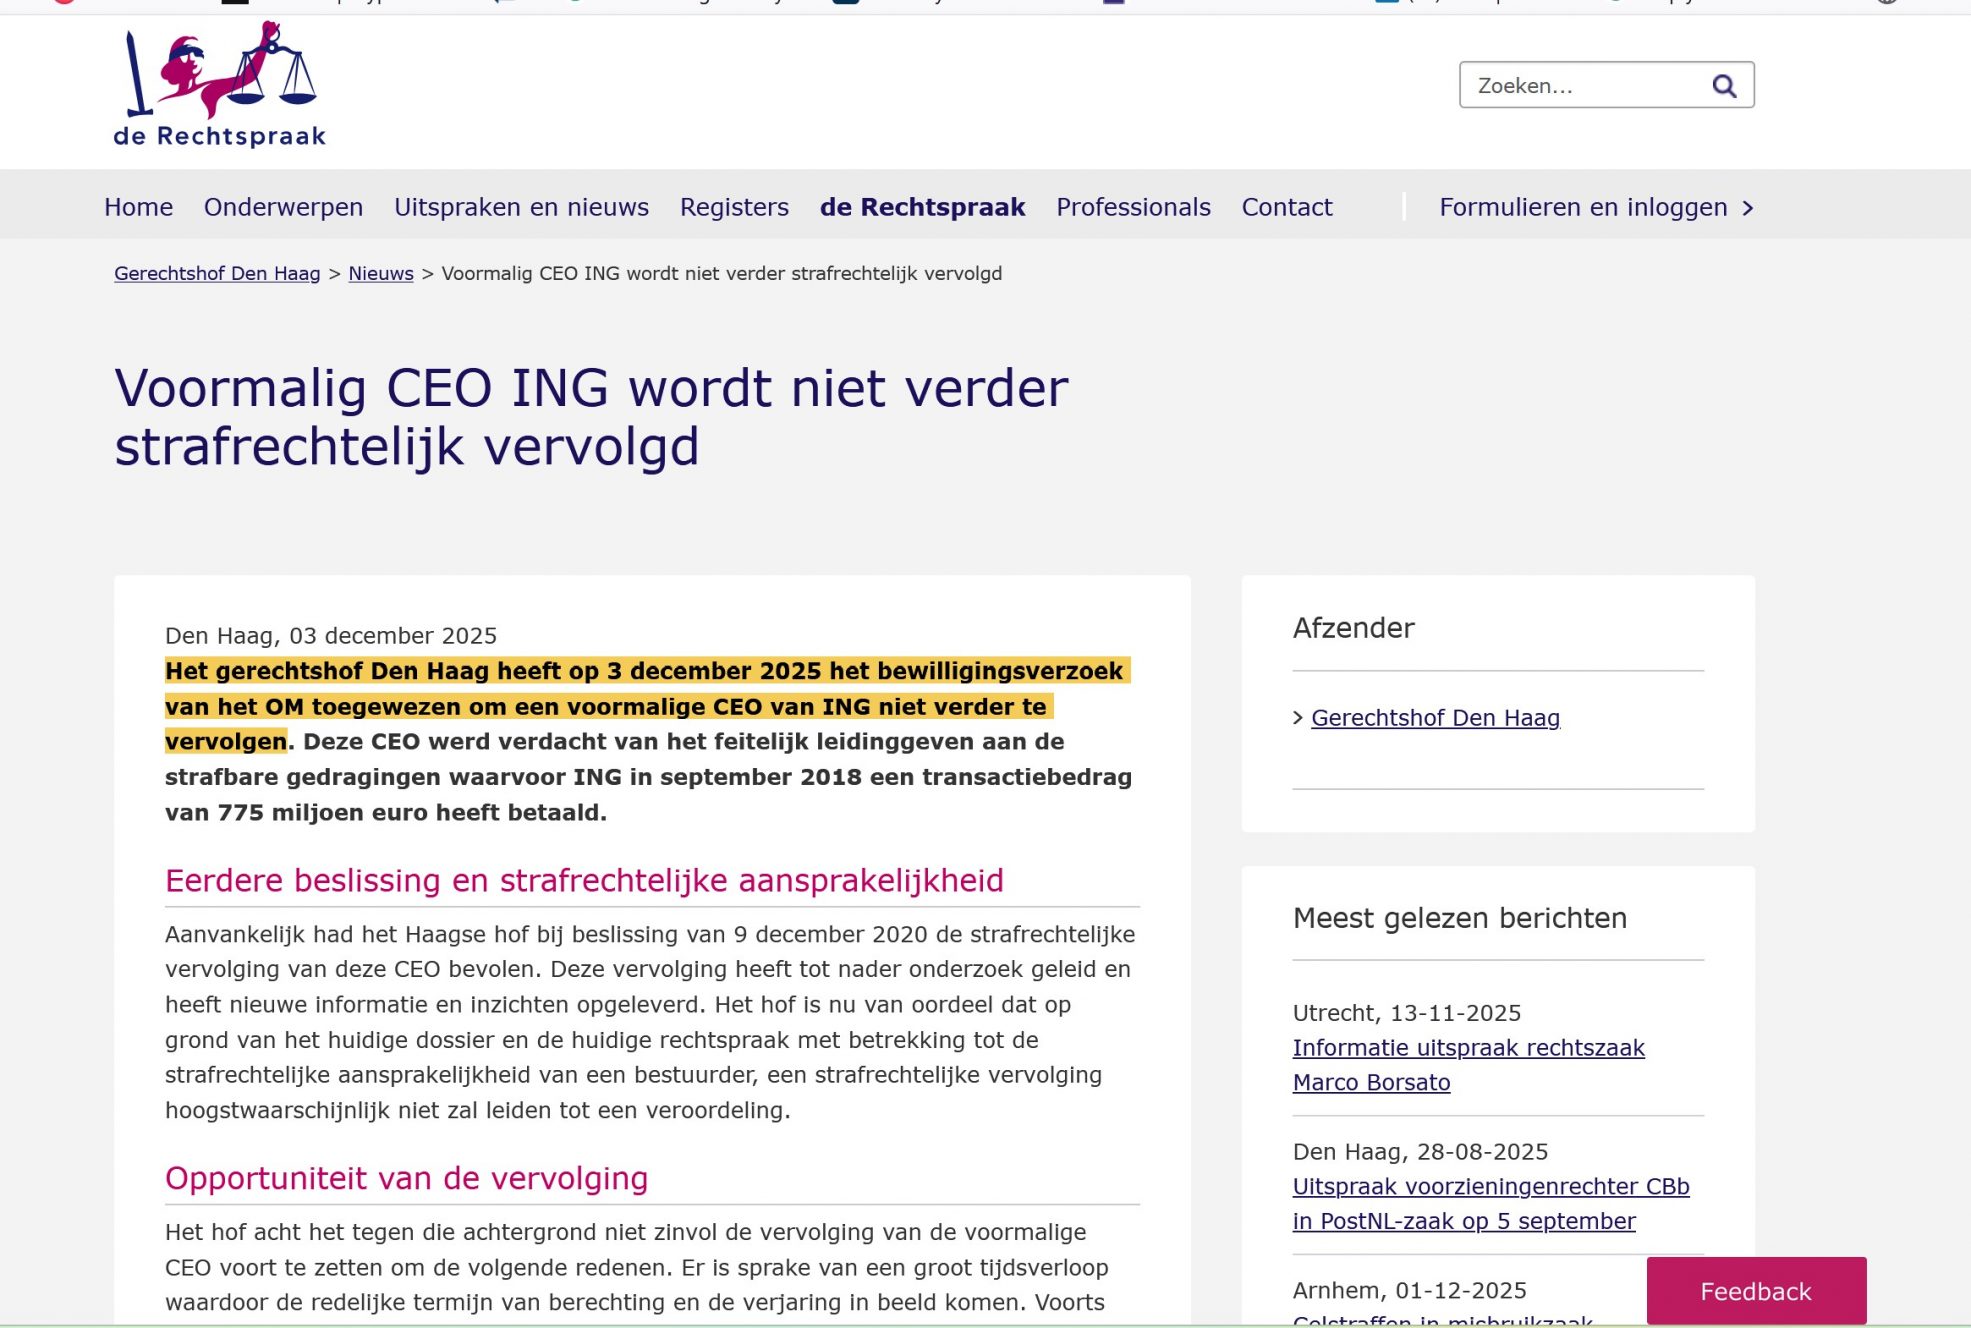Open the Registers navigation item
Viewport: 1971px width, 1328px height.
[x=734, y=207]
